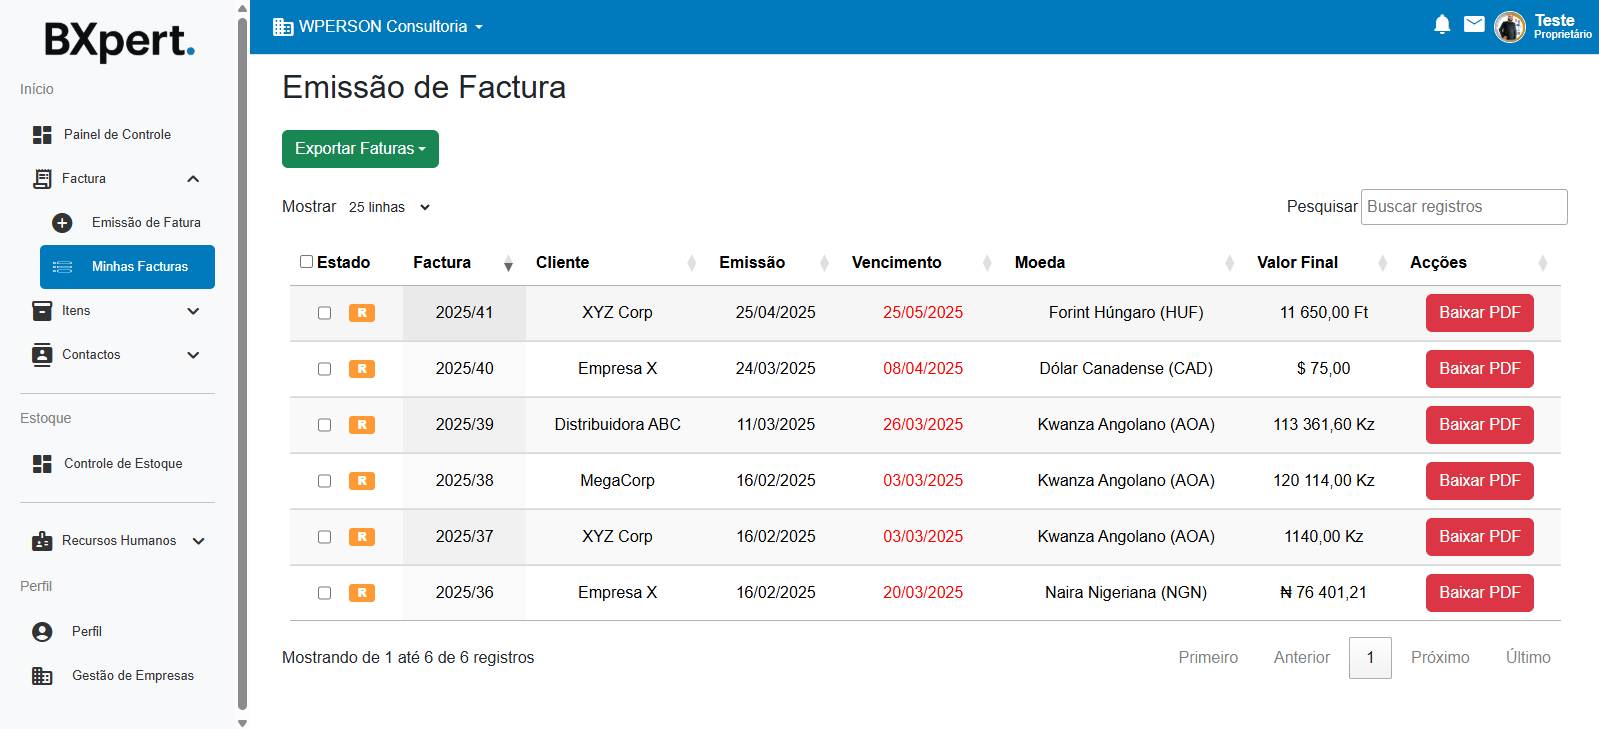Viewport: 1599px width, 729px height.
Task: Click the Gestão de Empresas building icon
Action: pyautogui.click(x=42, y=676)
